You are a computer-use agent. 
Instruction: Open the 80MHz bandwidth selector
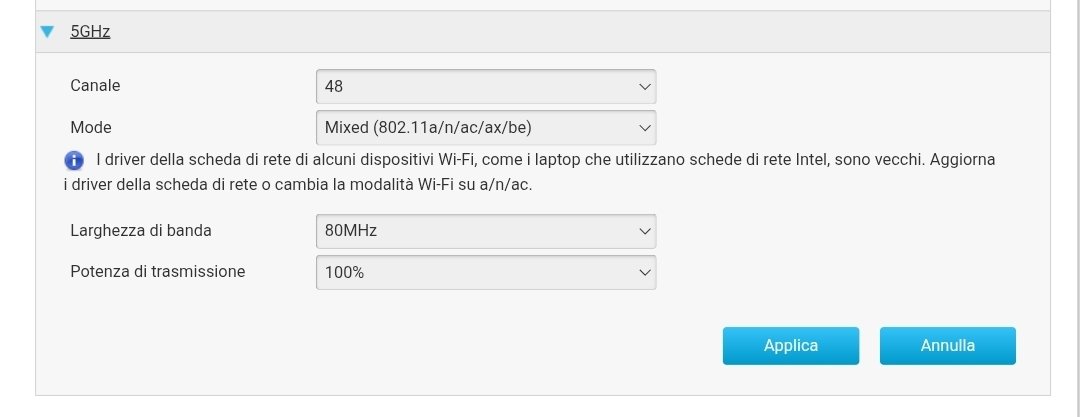click(485, 231)
